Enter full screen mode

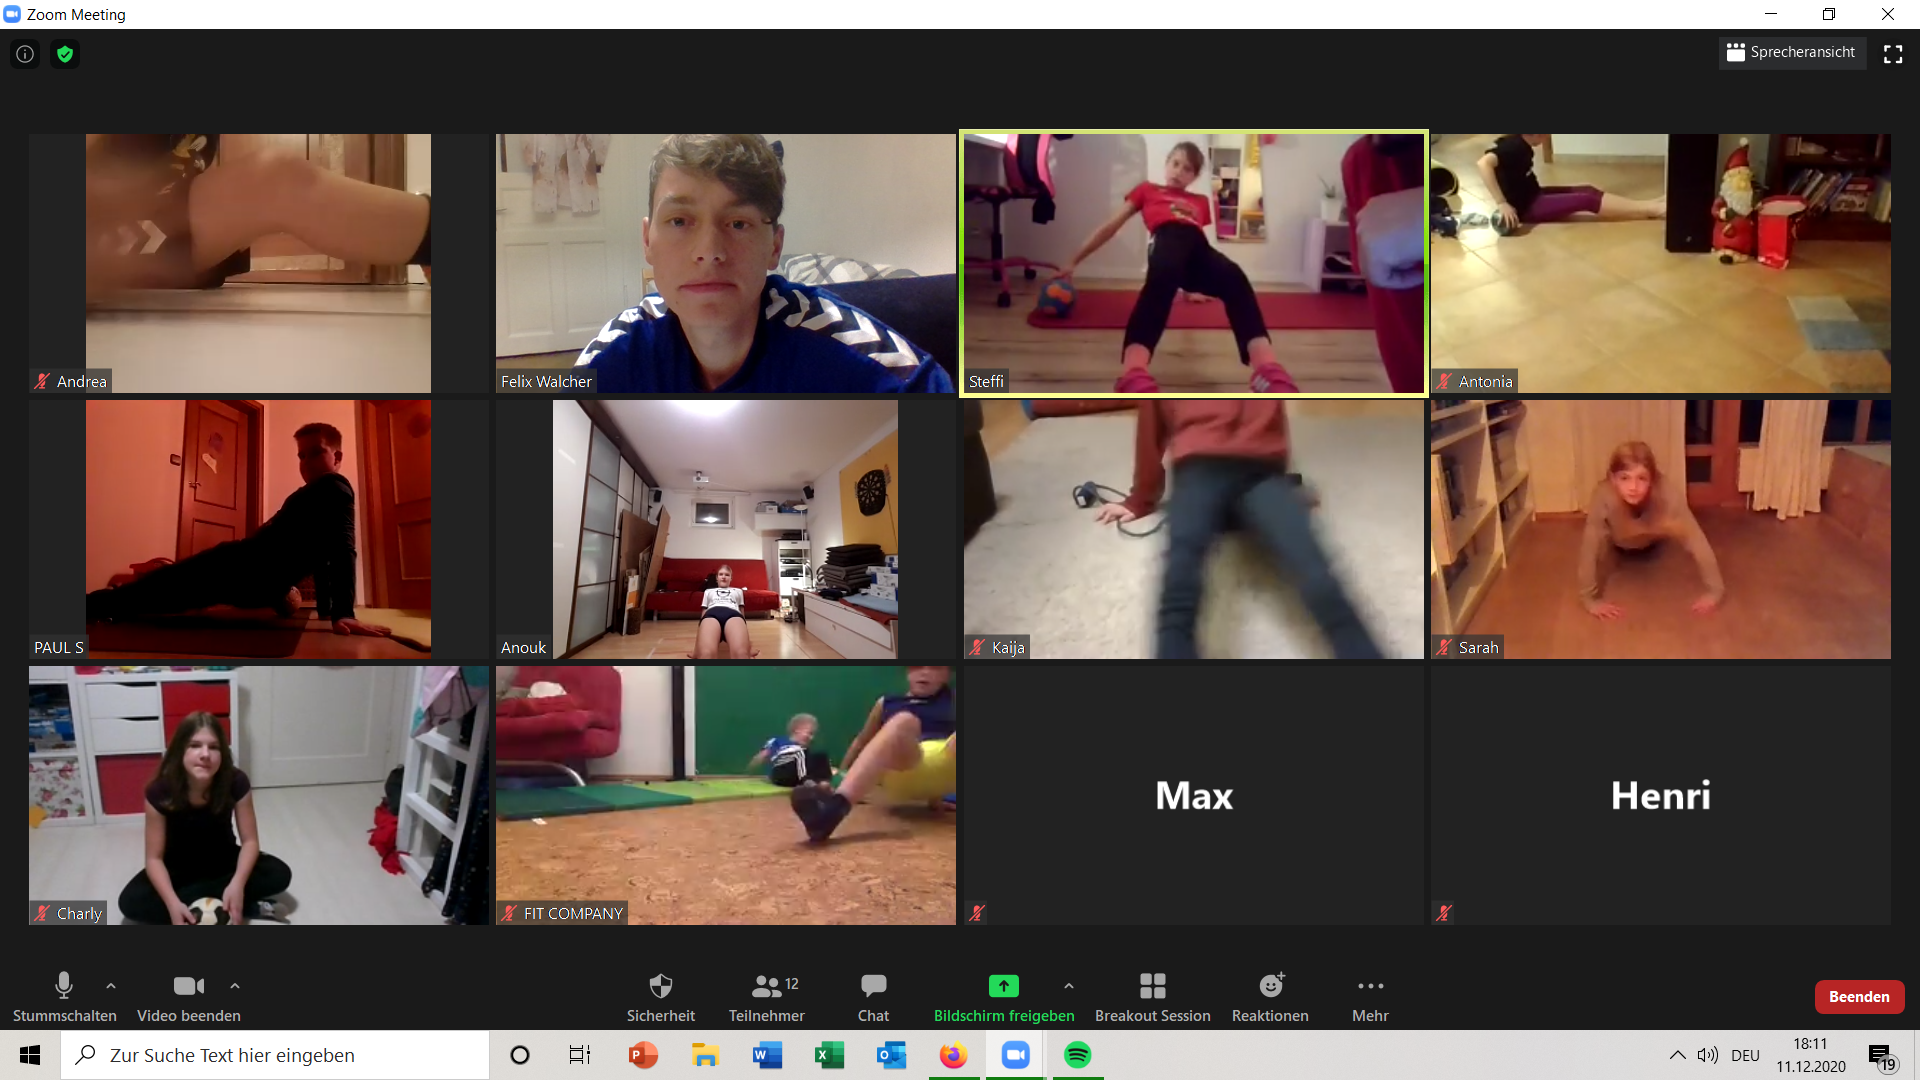point(1893,54)
